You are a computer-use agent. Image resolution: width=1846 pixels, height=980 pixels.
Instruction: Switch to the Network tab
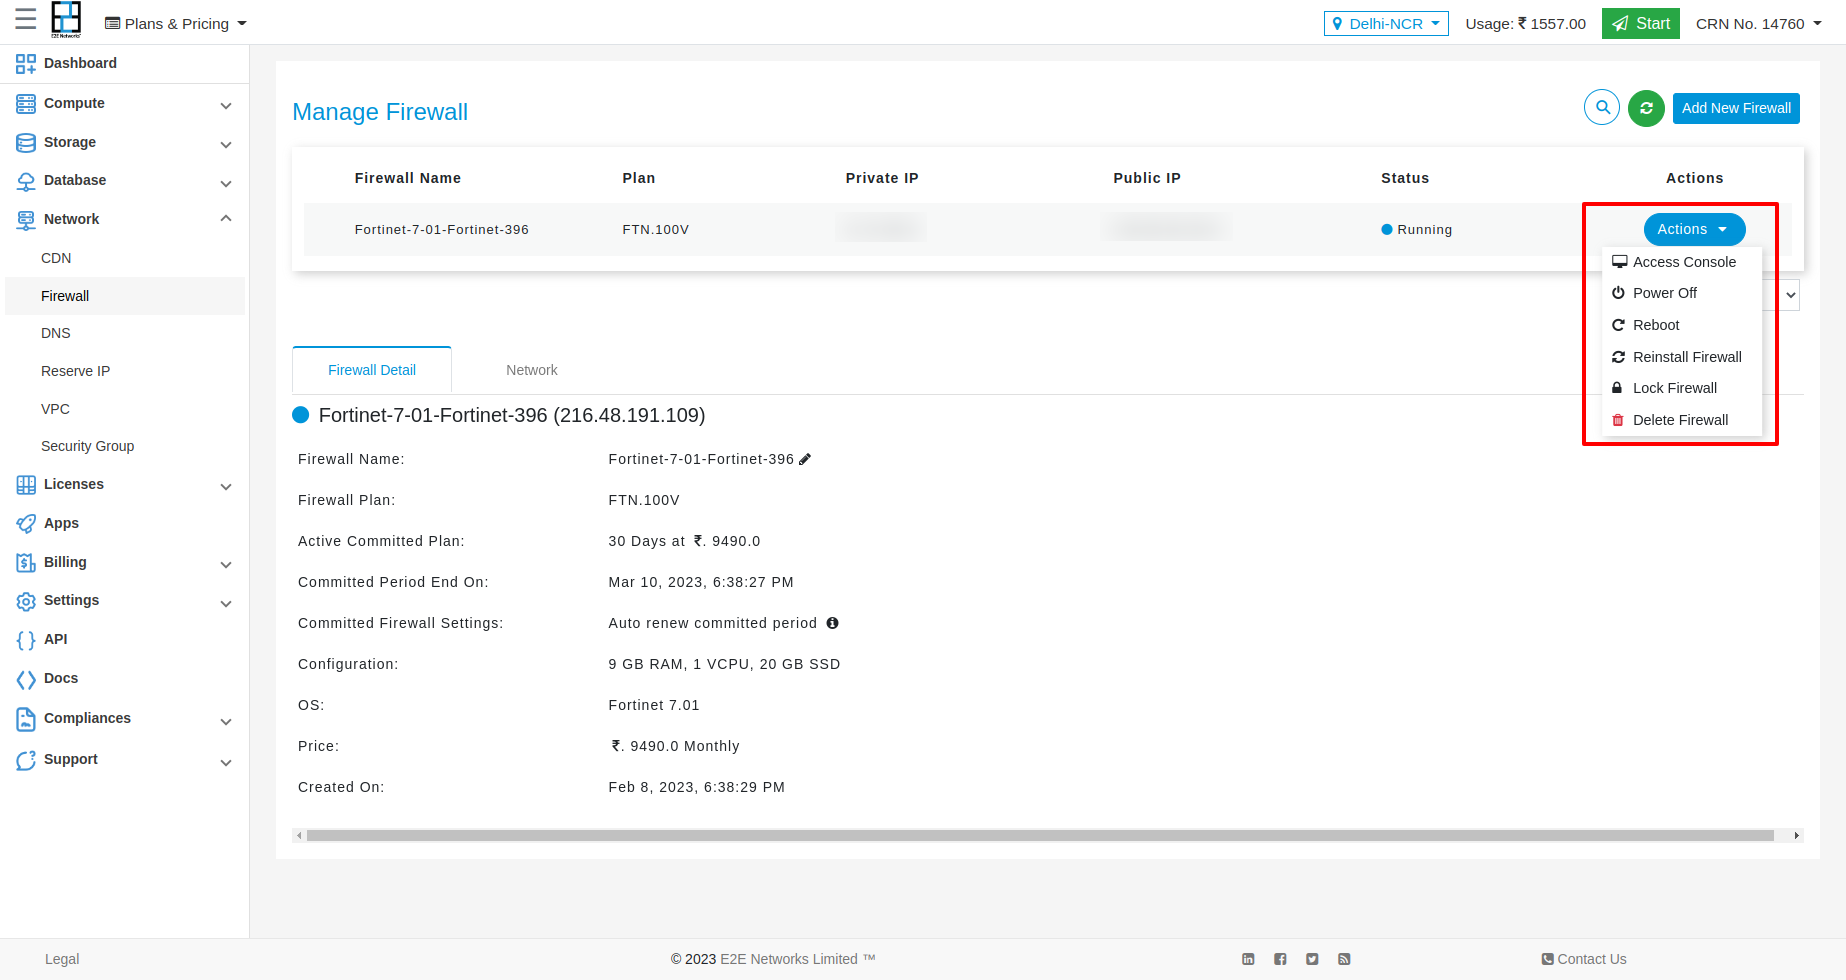click(532, 370)
